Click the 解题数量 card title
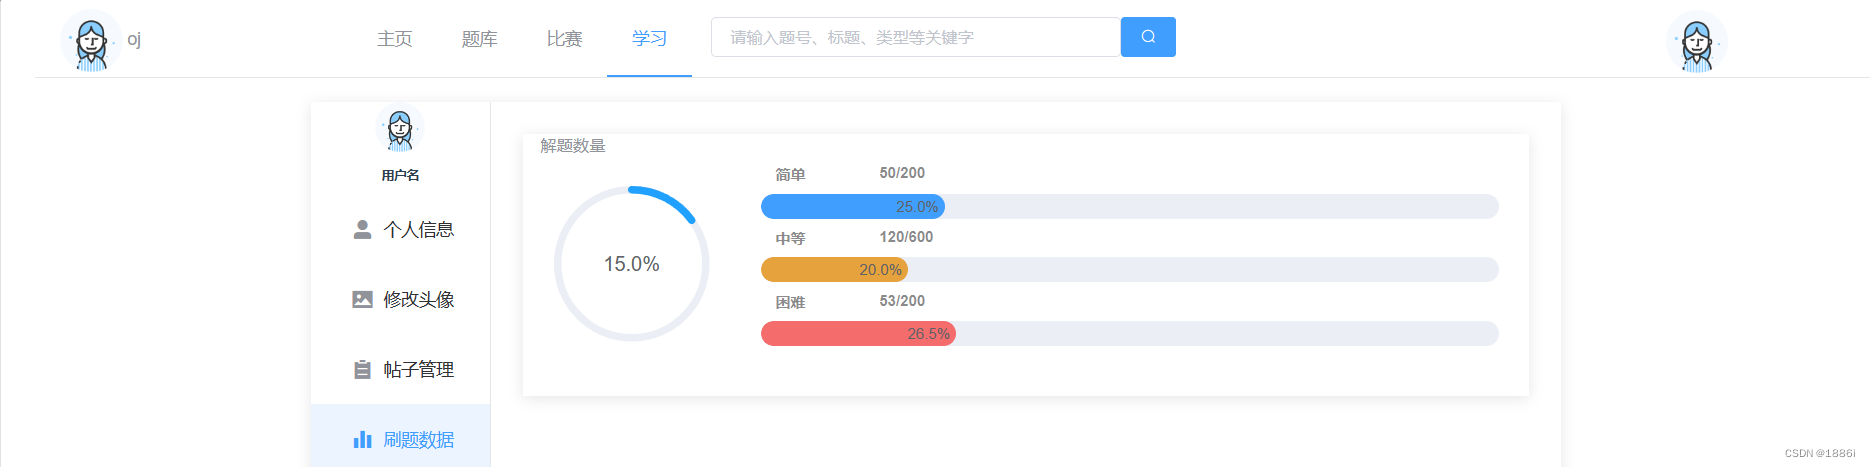 [573, 146]
